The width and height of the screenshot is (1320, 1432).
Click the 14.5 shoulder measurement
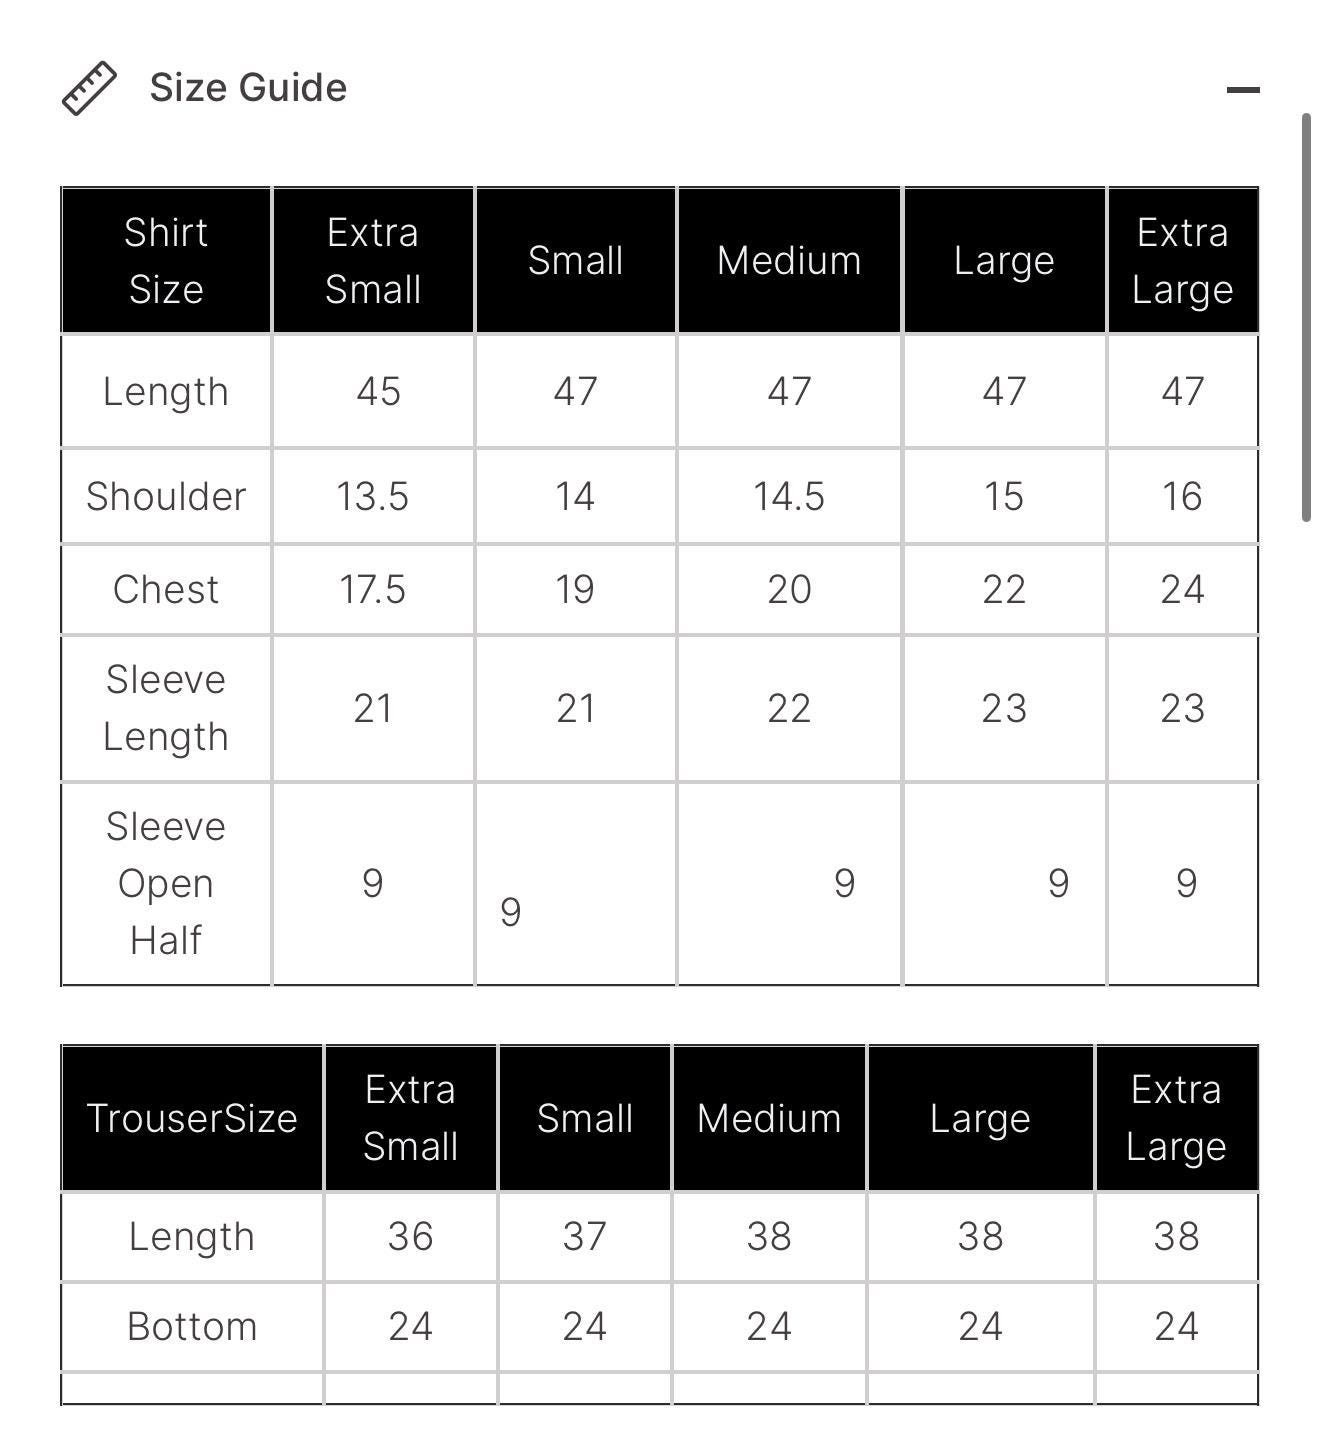789,496
